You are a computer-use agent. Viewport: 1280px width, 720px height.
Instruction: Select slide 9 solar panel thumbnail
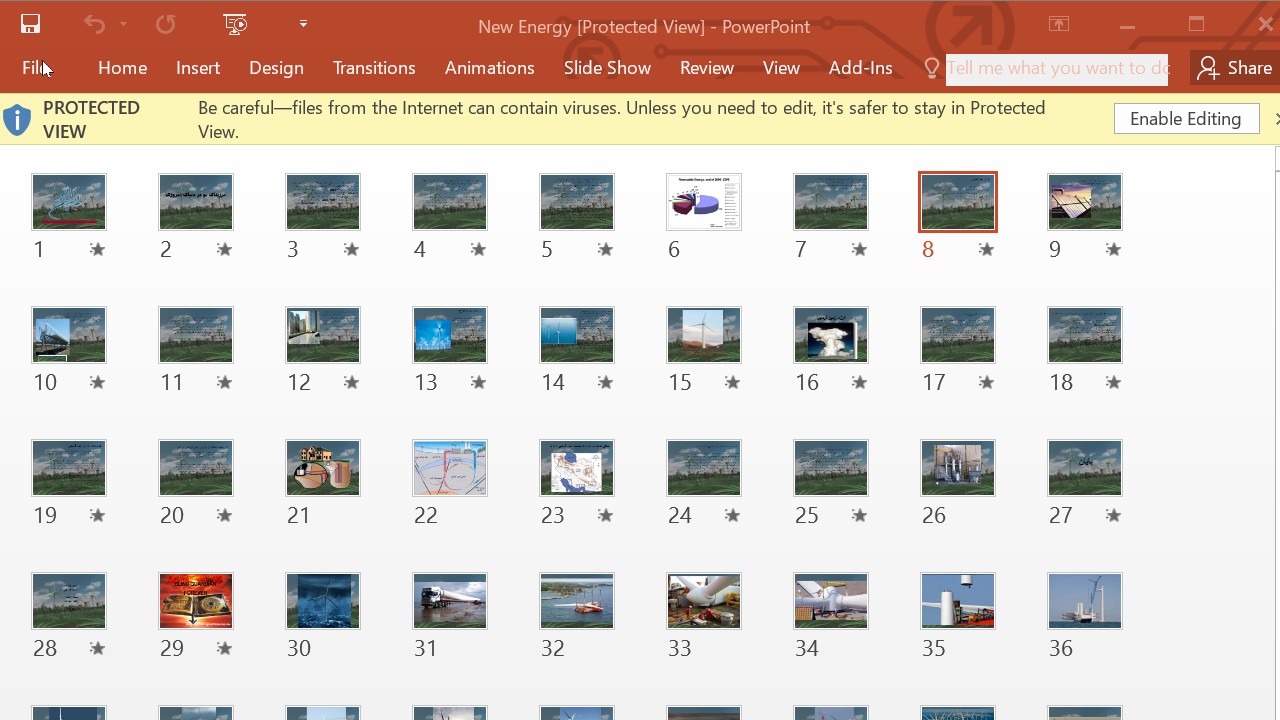[1085, 201]
